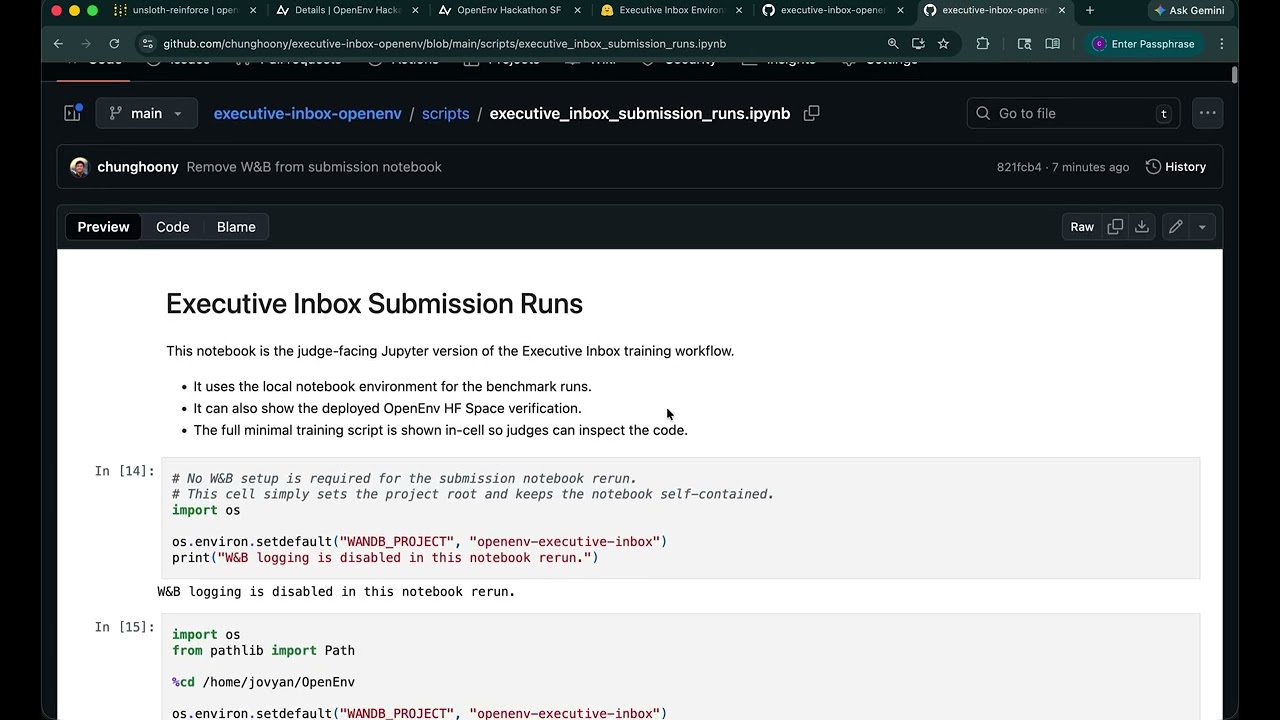This screenshot has height=720, width=1280.
Task: Open the chunghoony author profile link
Action: tap(138, 167)
